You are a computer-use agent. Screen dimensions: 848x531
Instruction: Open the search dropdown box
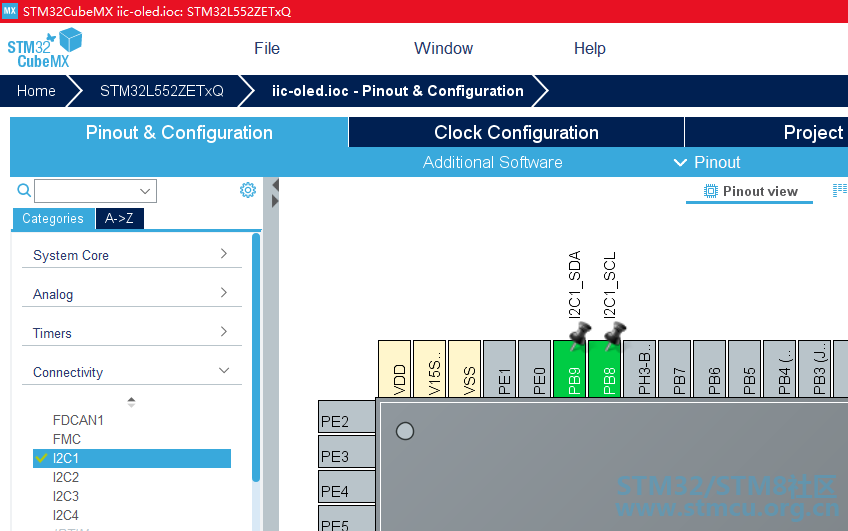(95, 191)
